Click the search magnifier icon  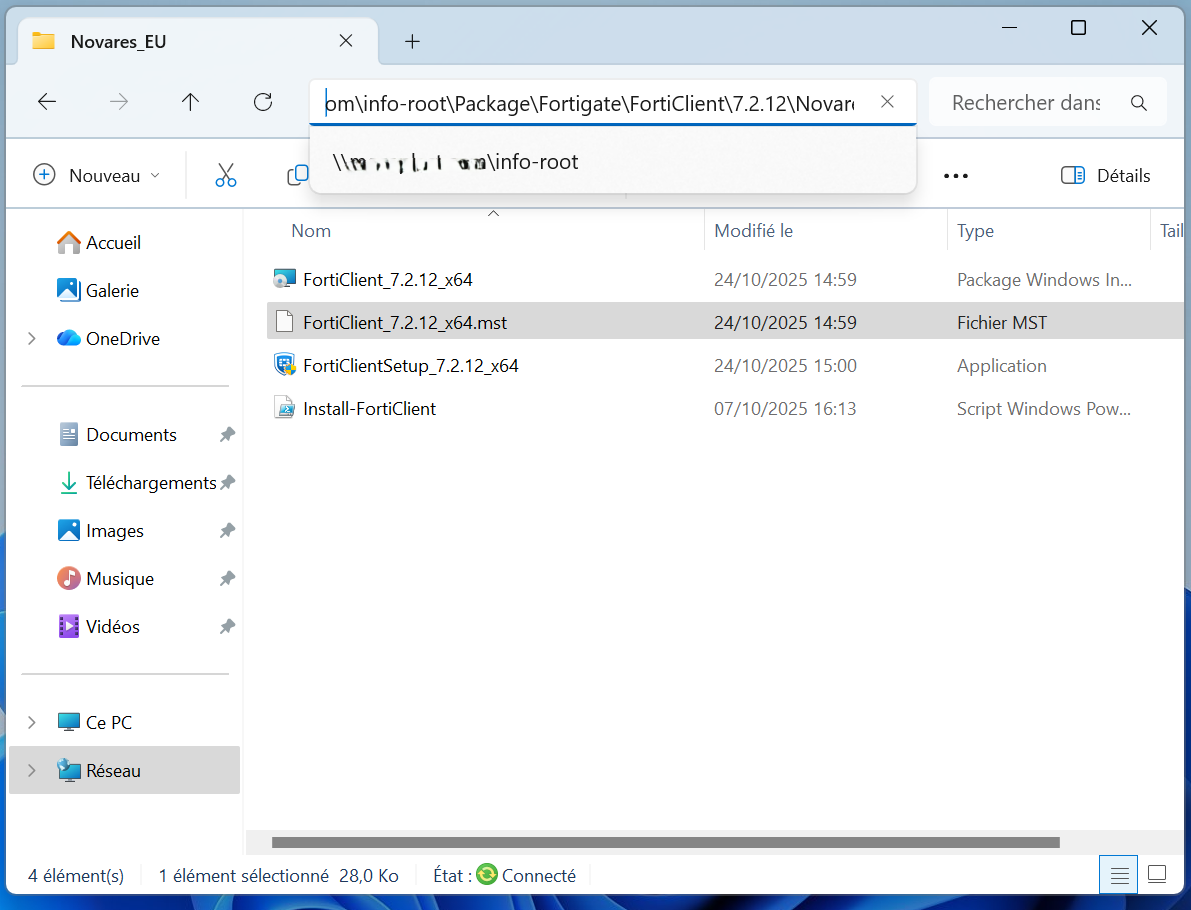point(1138,103)
